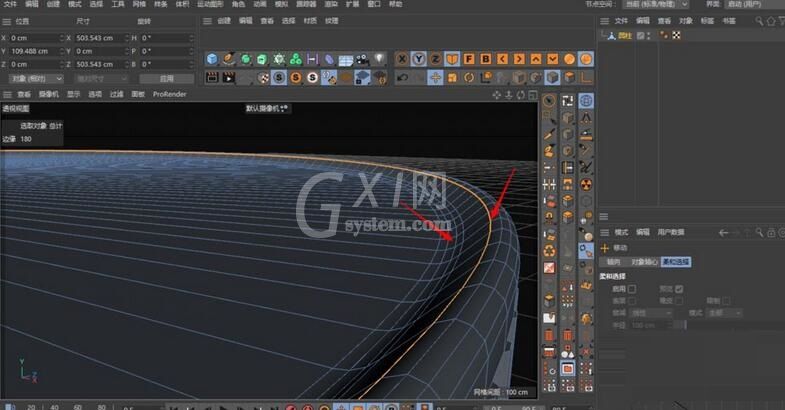The height and width of the screenshot is (410, 785).
Task: Open the 节点空间 dropdown
Action: click(656, 4)
